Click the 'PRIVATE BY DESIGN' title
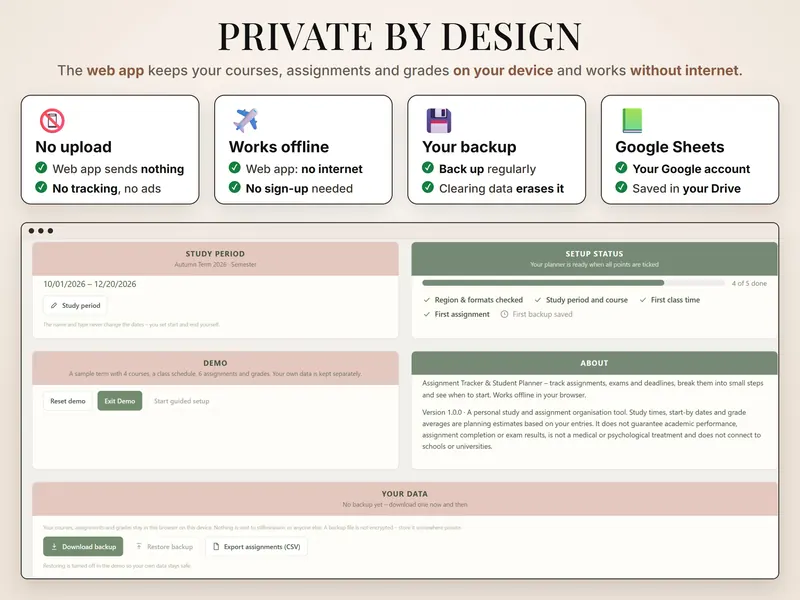Viewport: 800px width, 600px height. [399, 36]
